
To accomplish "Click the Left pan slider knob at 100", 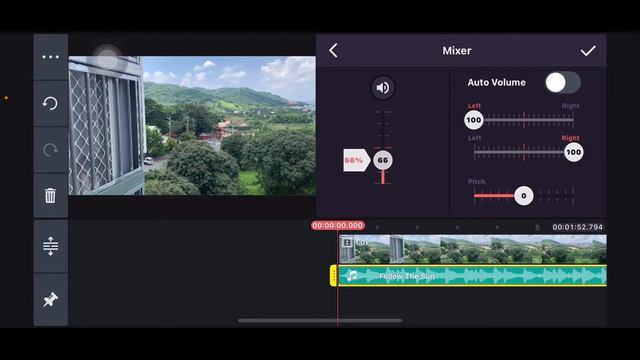I will 473,120.
